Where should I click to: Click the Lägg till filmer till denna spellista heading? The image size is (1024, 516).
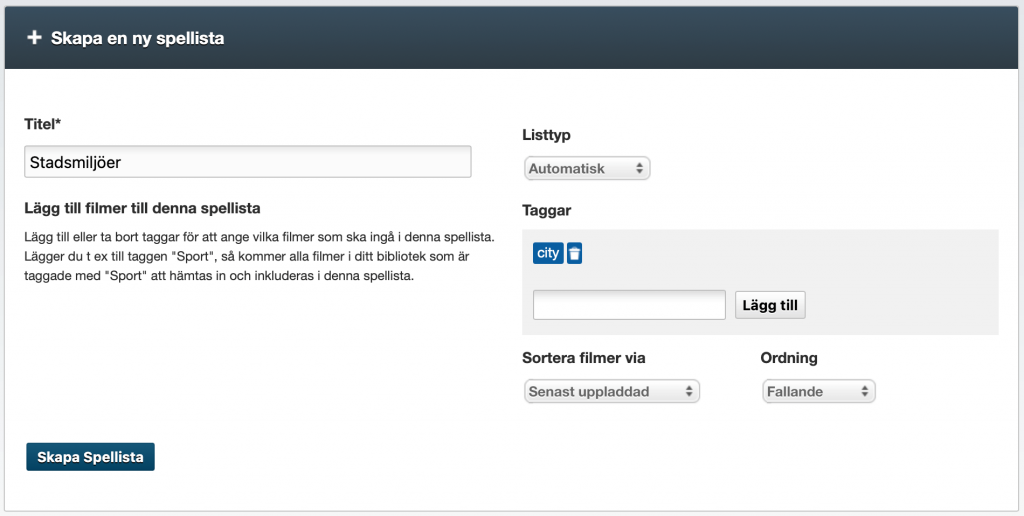142,208
